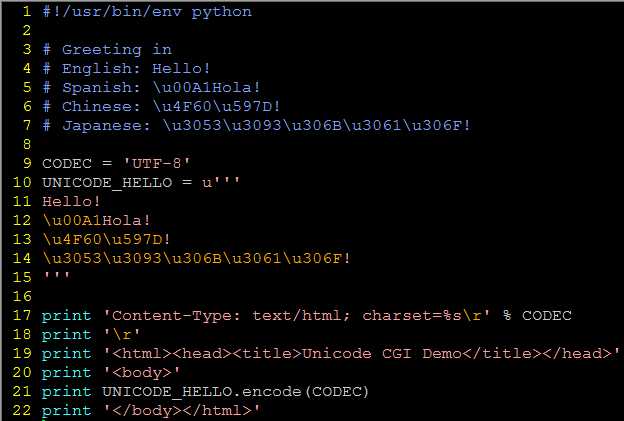624x421 pixels.
Task: Click the '<body>' string on line 20
Action: (x=142, y=372)
